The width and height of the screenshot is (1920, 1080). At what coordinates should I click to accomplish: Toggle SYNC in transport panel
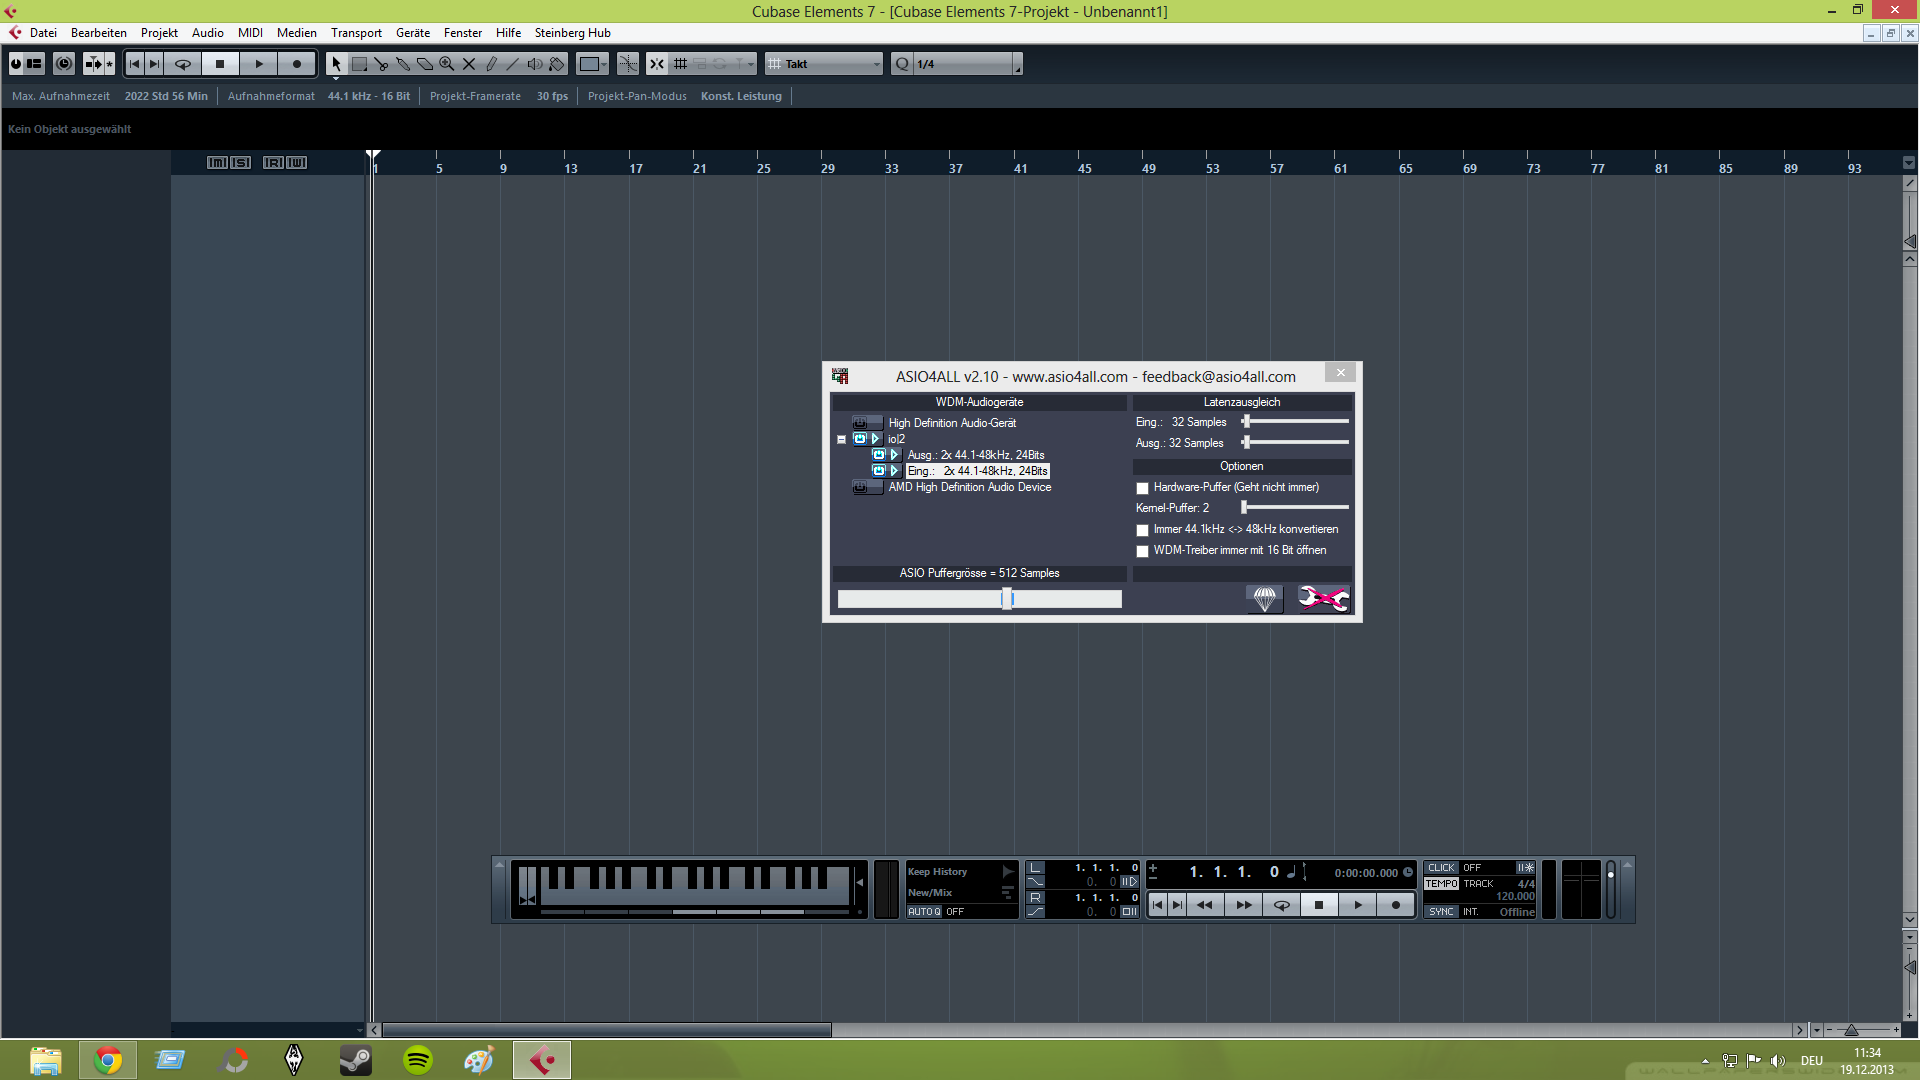tap(1441, 911)
